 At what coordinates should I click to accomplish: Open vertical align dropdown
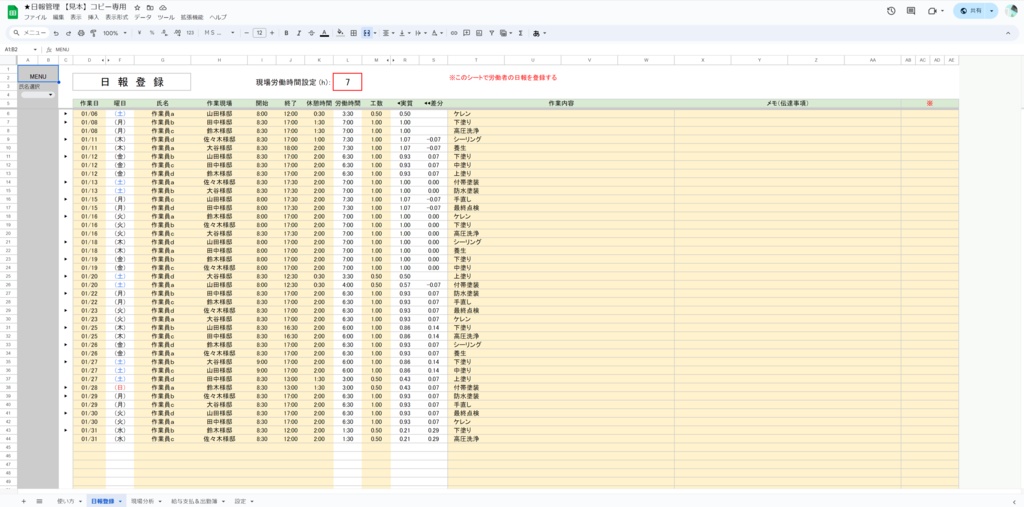pyautogui.click(x=404, y=33)
